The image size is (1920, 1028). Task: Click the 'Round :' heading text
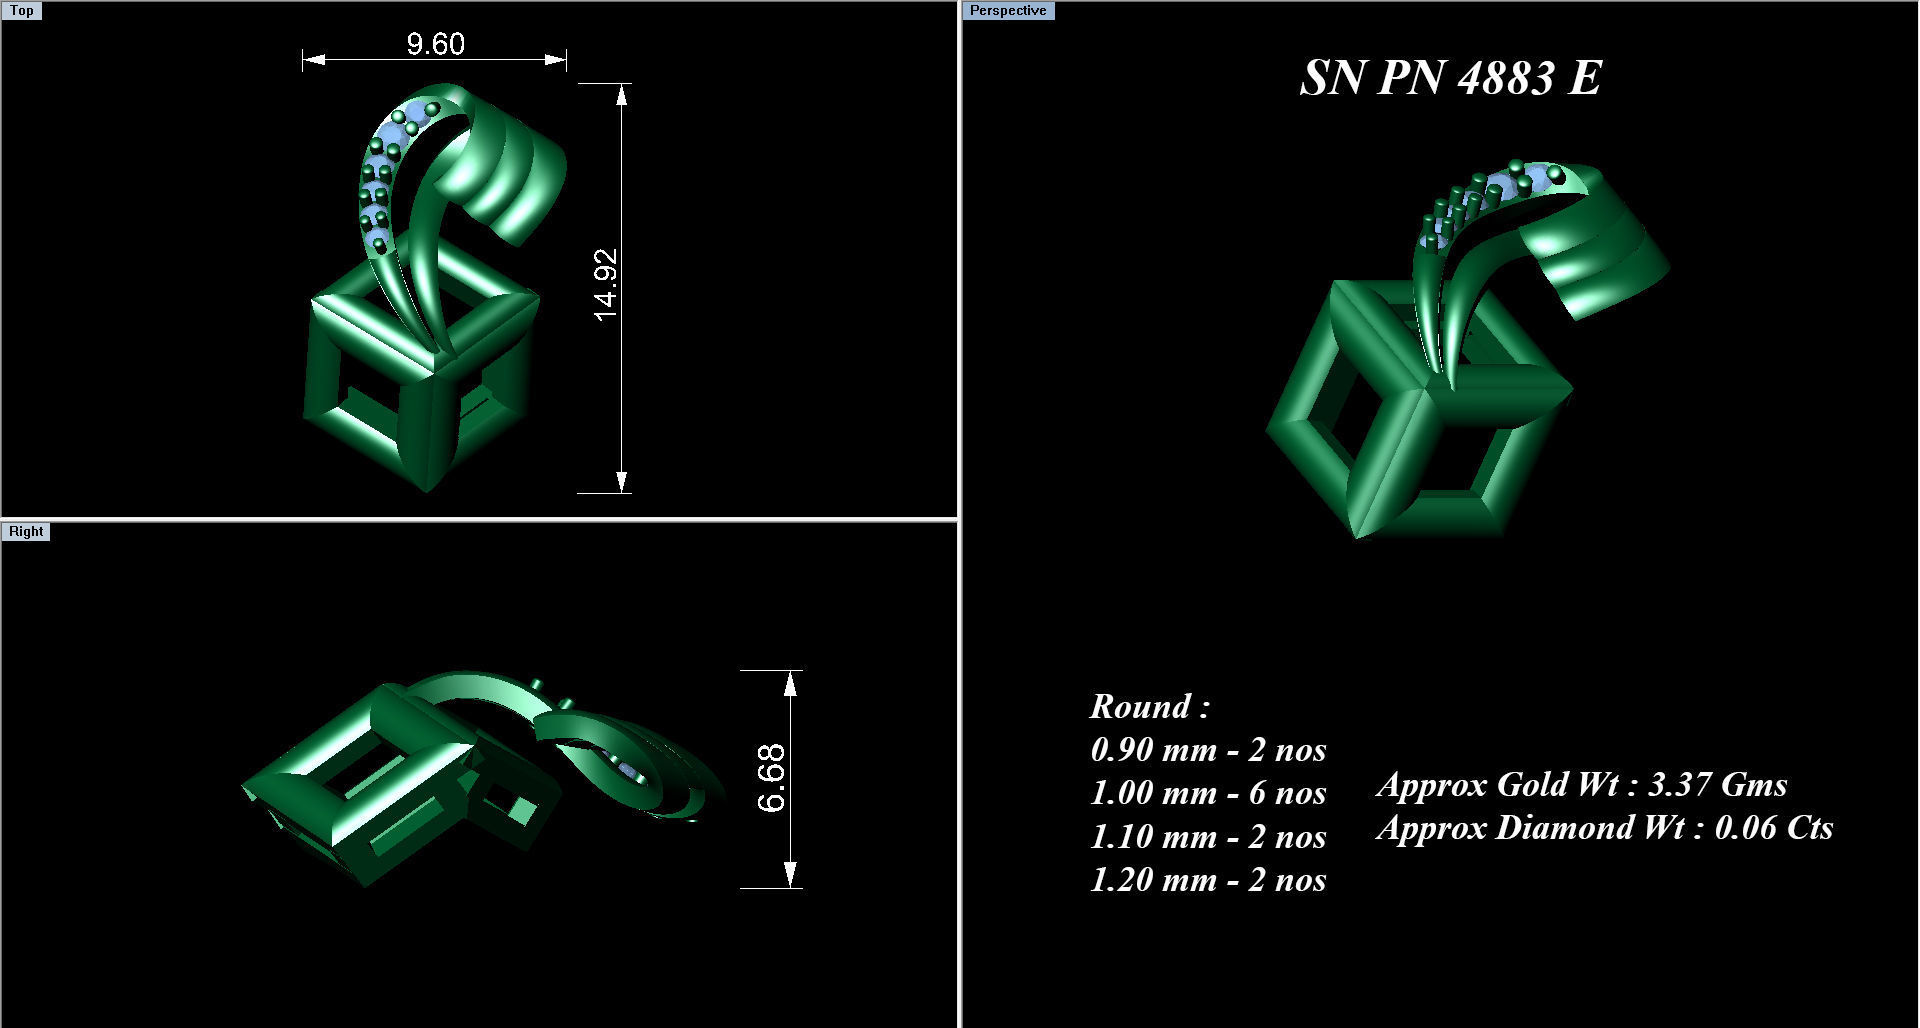[1150, 706]
